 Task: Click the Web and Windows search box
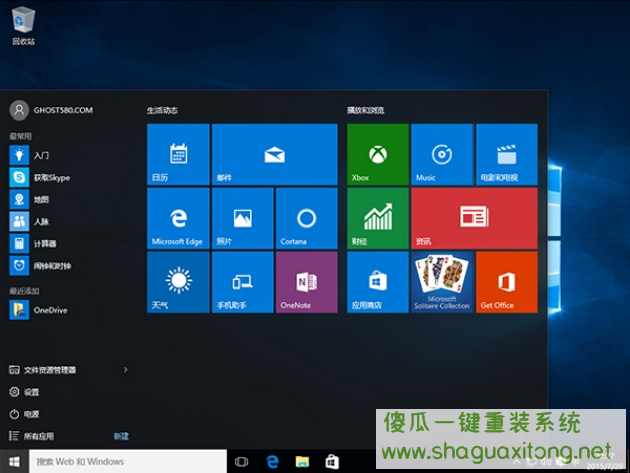[x=128, y=461]
